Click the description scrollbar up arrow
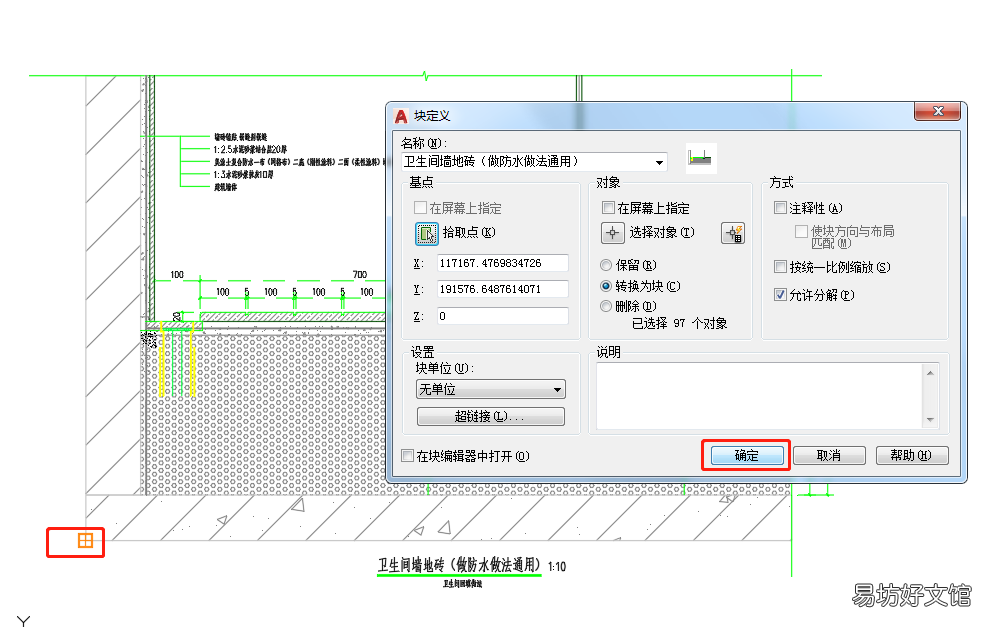Image resolution: width=999 pixels, height=627 pixels. (x=930, y=373)
